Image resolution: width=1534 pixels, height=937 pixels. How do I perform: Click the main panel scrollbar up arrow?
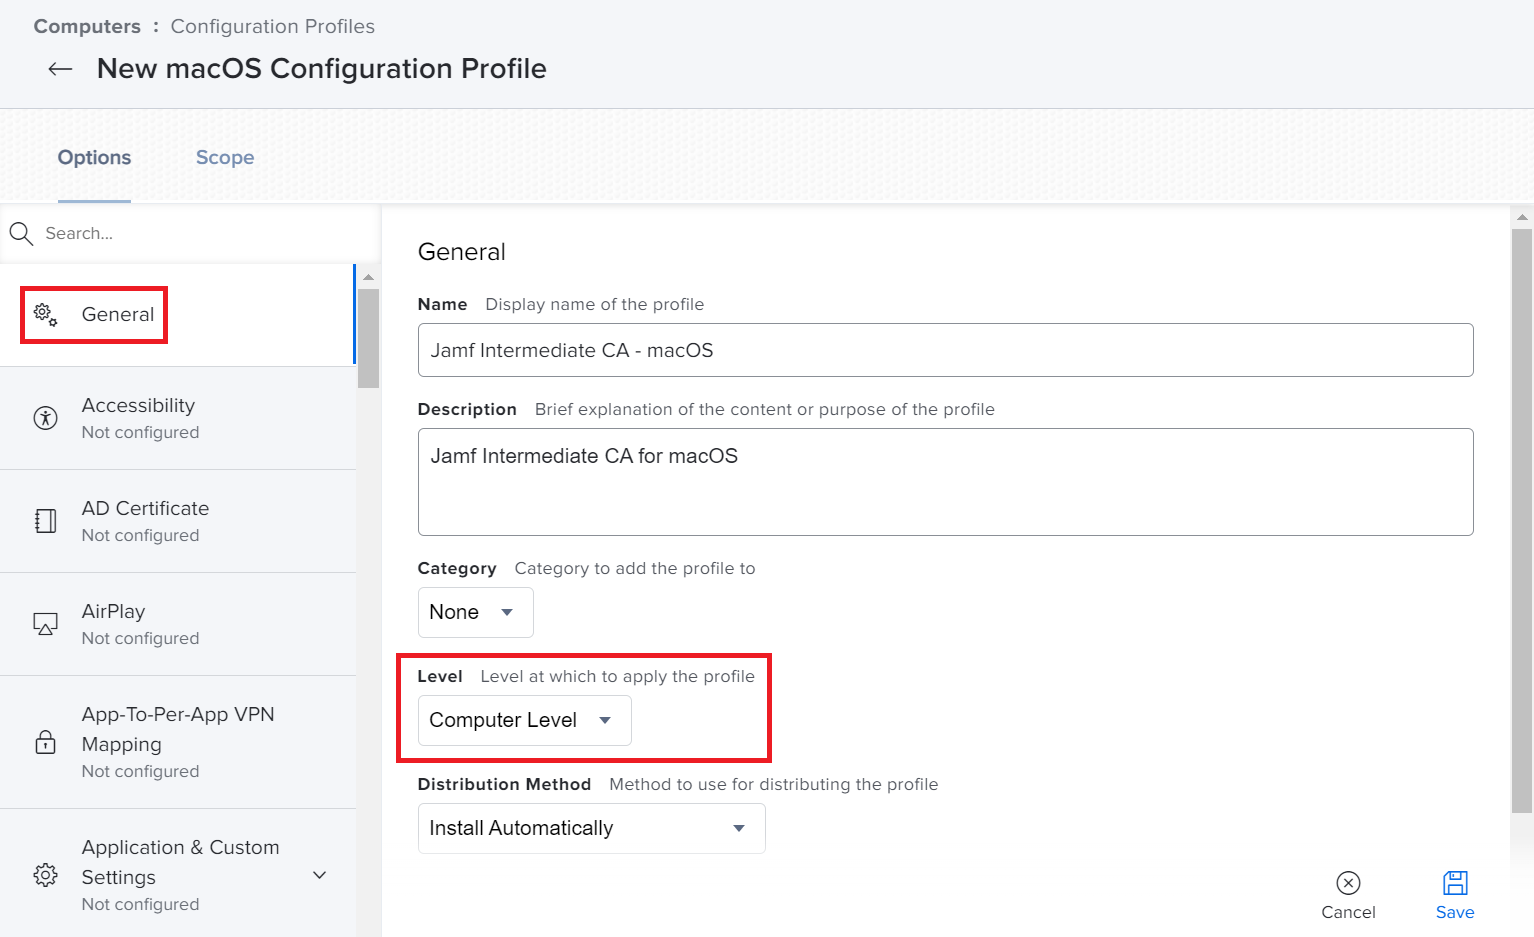click(1522, 217)
